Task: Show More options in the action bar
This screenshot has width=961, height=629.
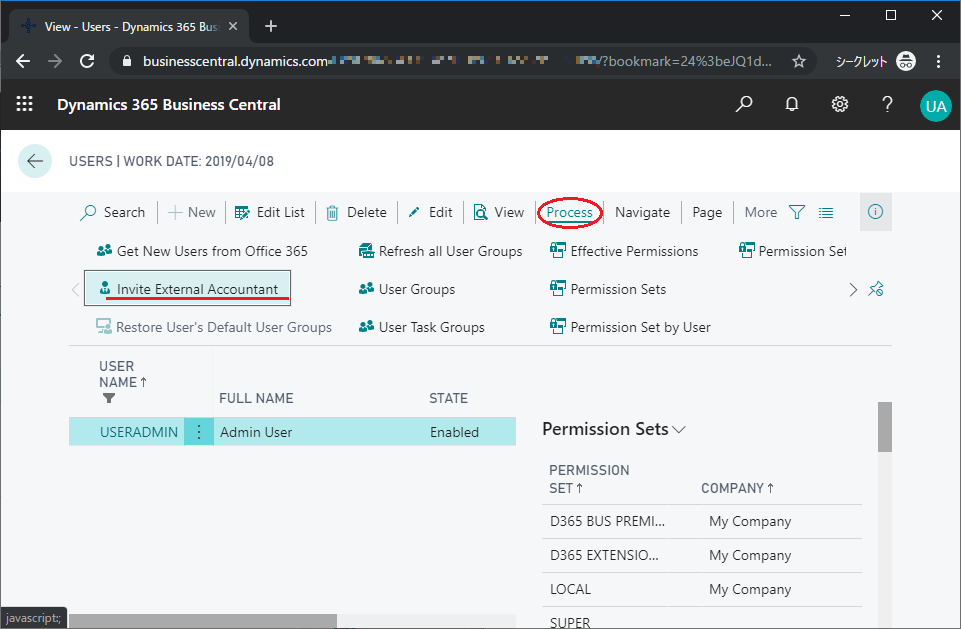Action: tap(761, 212)
